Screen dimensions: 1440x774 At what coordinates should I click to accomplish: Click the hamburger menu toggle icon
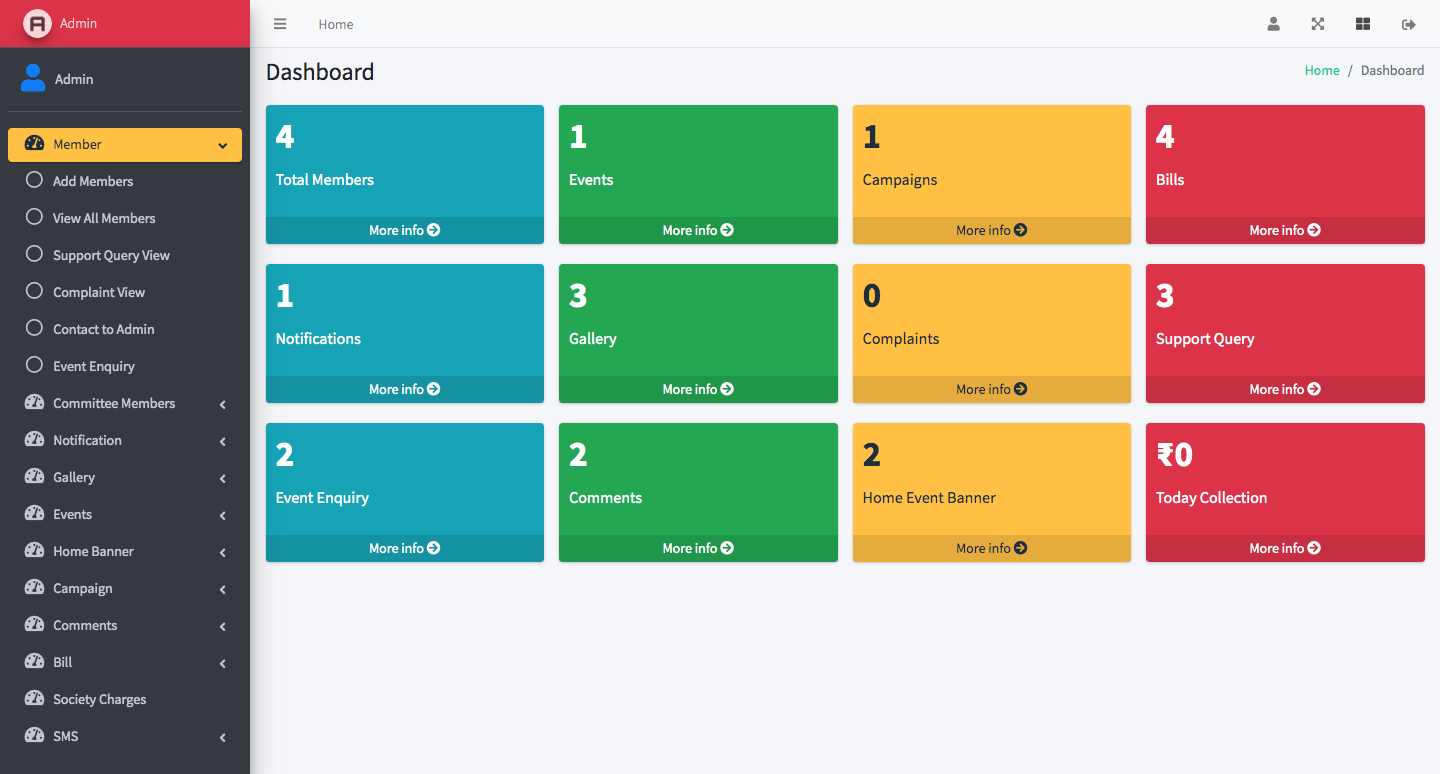tap(280, 24)
